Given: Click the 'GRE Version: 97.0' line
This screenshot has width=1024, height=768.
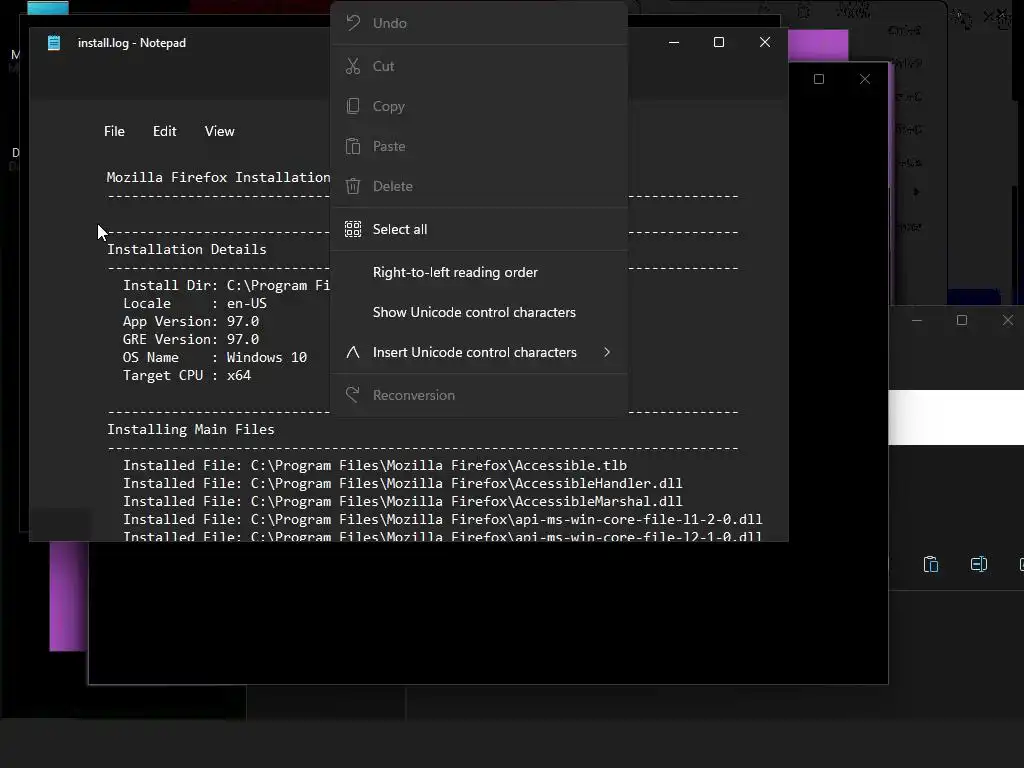Looking at the screenshot, I should coord(191,340).
